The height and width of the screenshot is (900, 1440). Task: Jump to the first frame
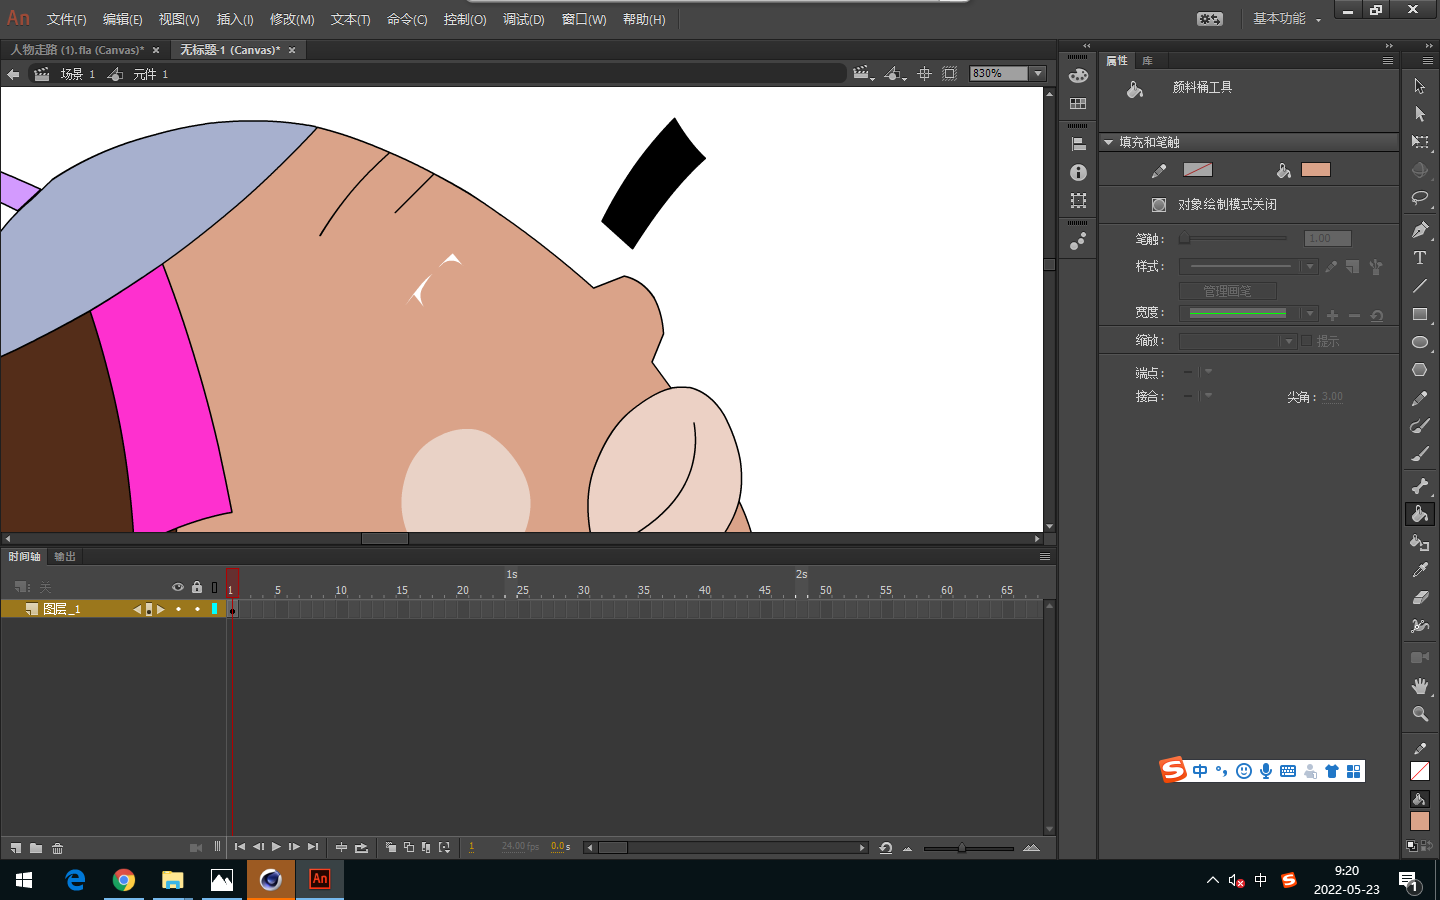point(240,847)
